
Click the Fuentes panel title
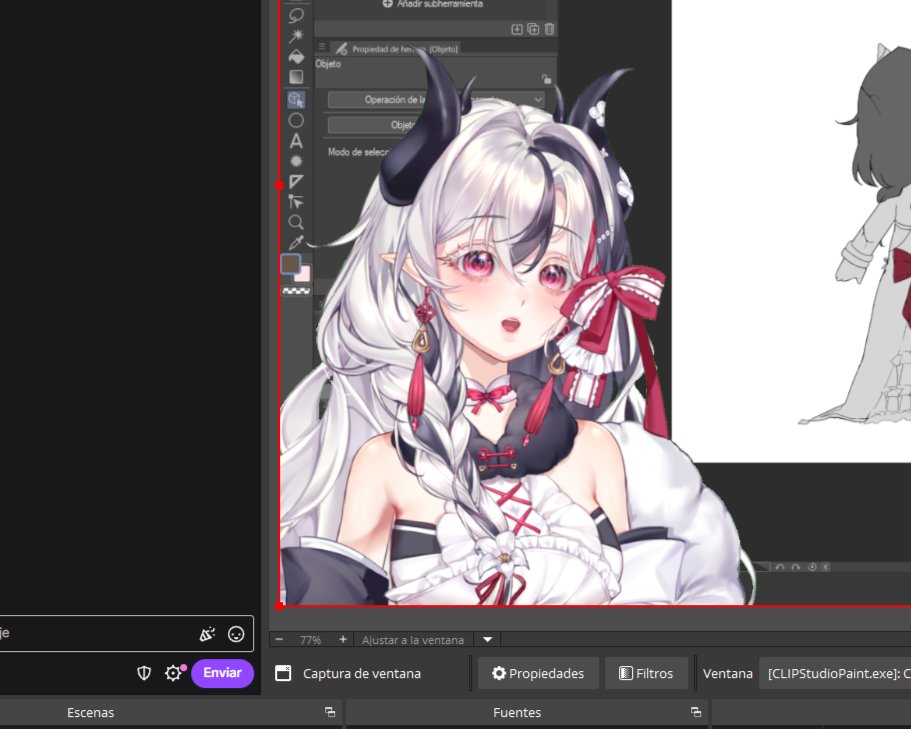(x=517, y=712)
